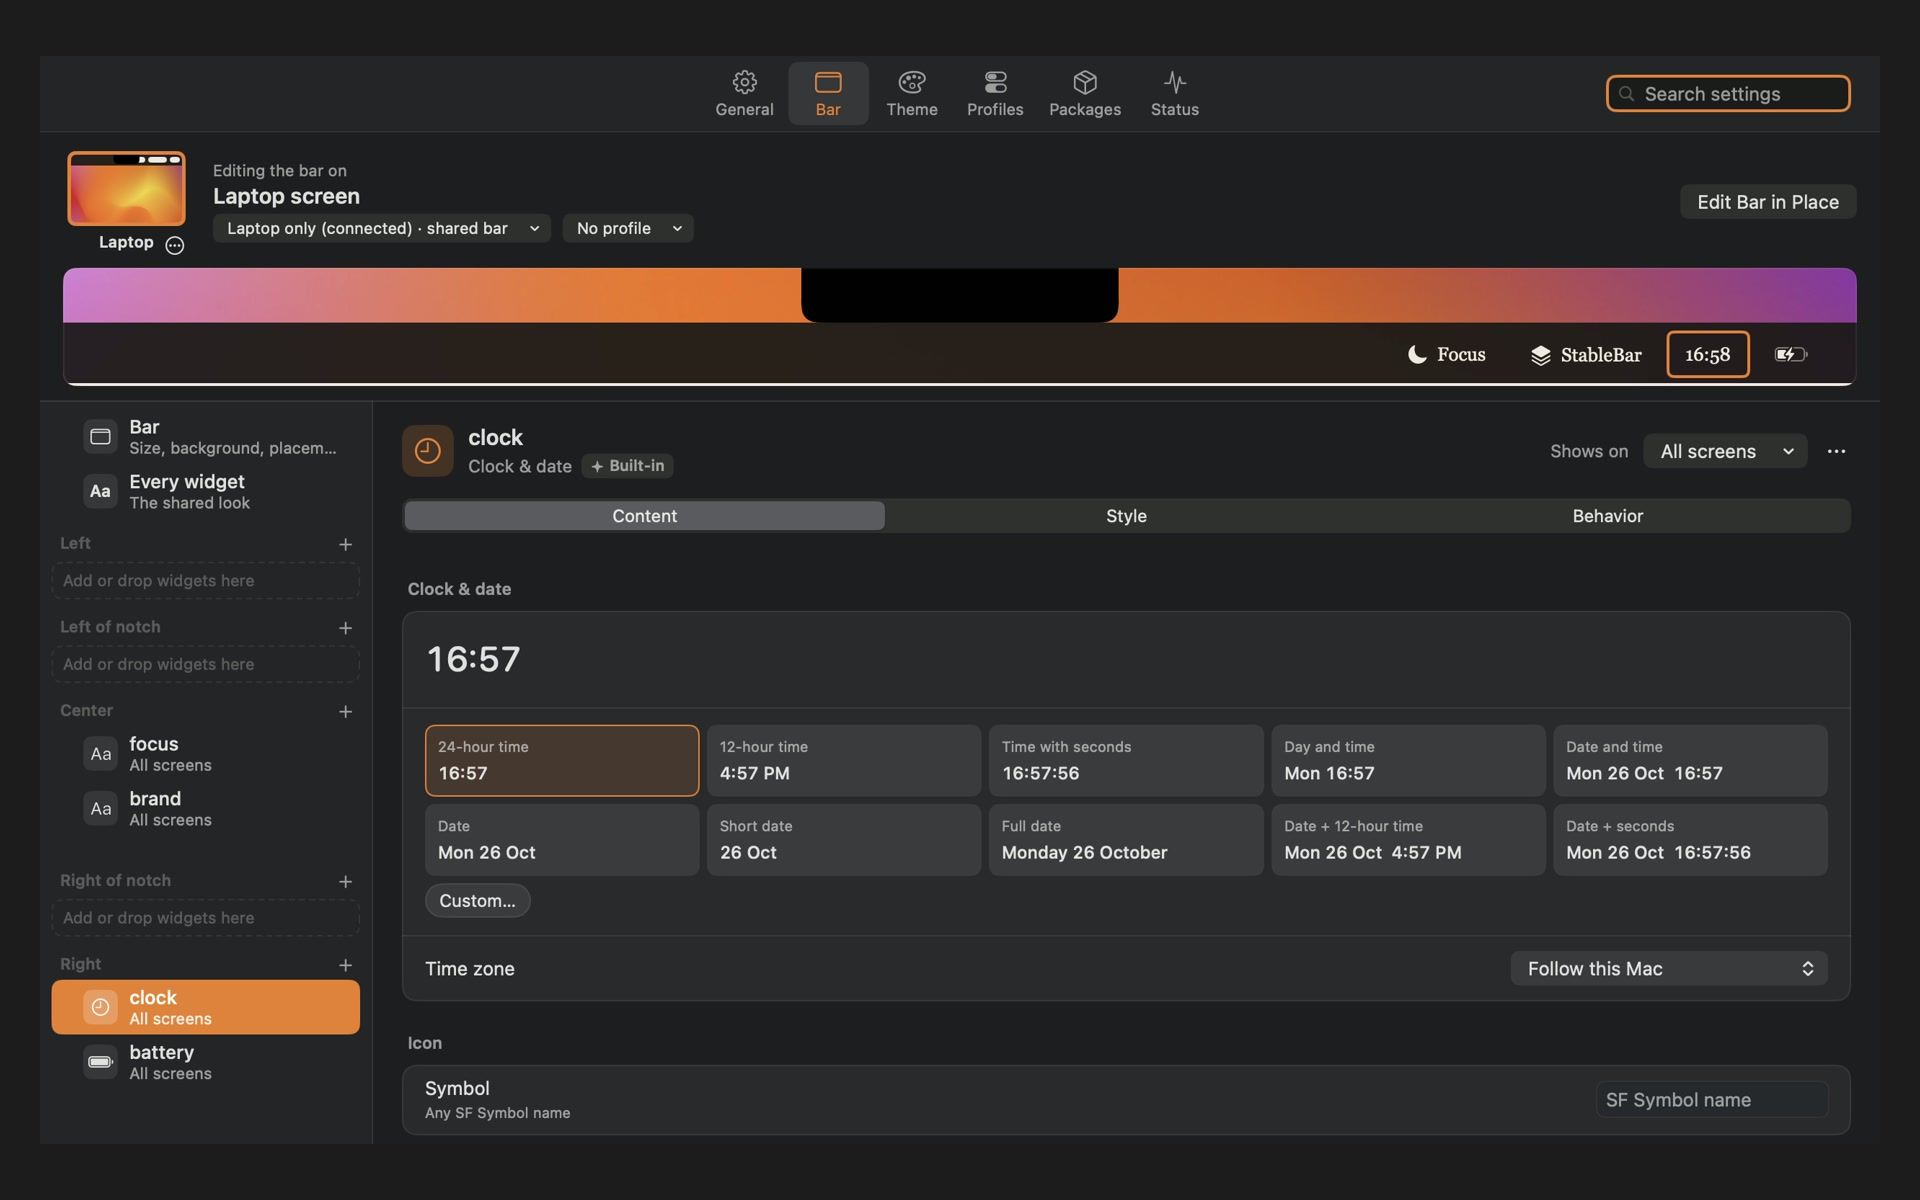Select the Focus moon widget in bar preview
This screenshot has height=1200, width=1920.
1446,355
